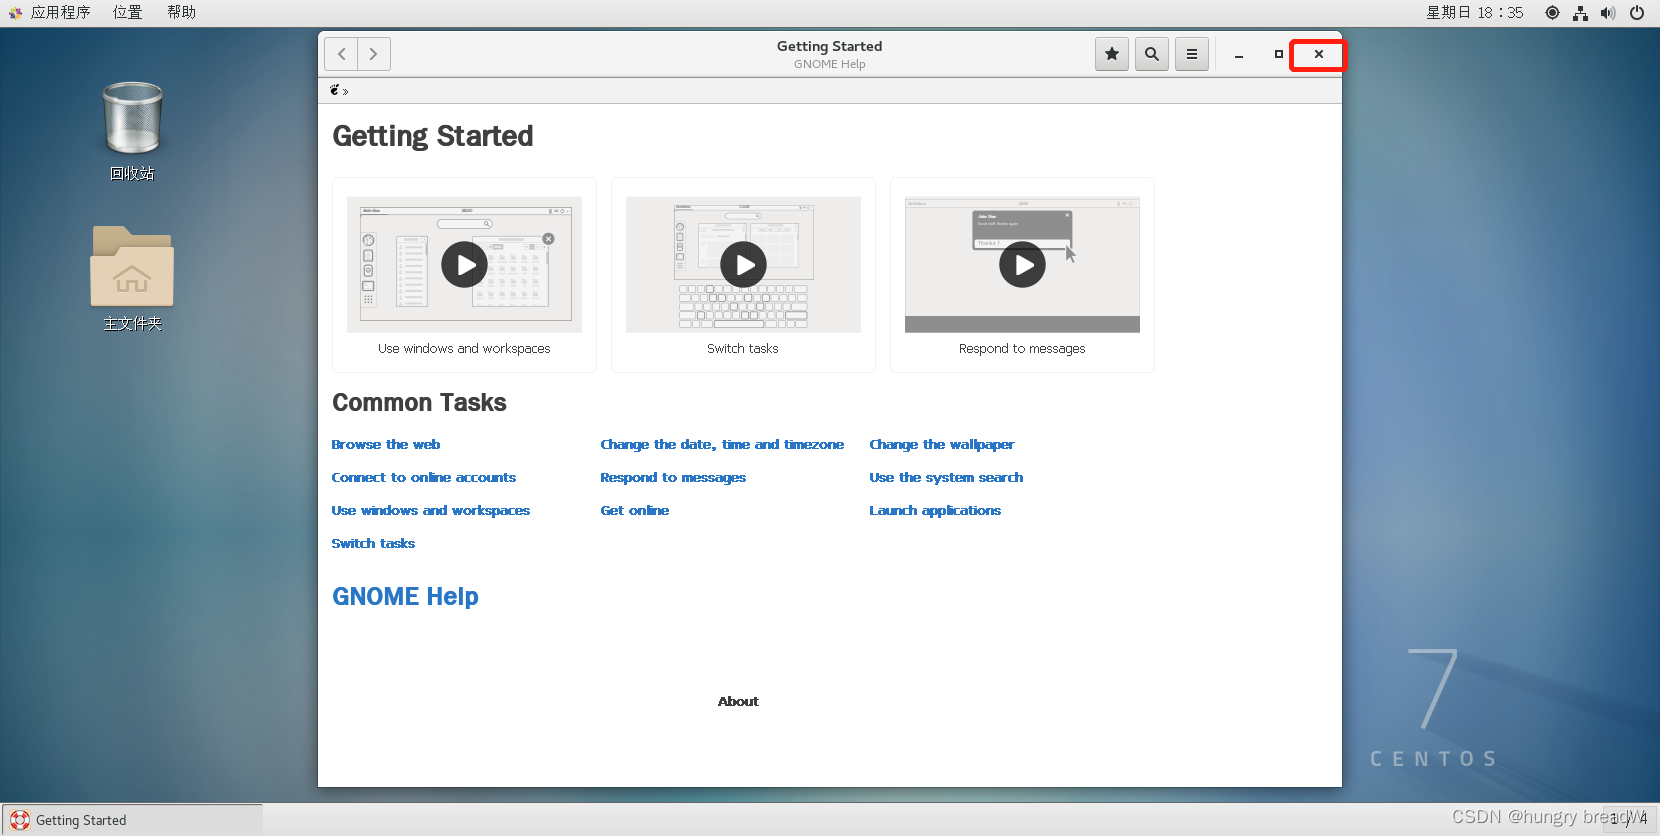This screenshot has width=1660, height=836.
Task: Open the GNOME Help heading link
Action: (x=405, y=597)
